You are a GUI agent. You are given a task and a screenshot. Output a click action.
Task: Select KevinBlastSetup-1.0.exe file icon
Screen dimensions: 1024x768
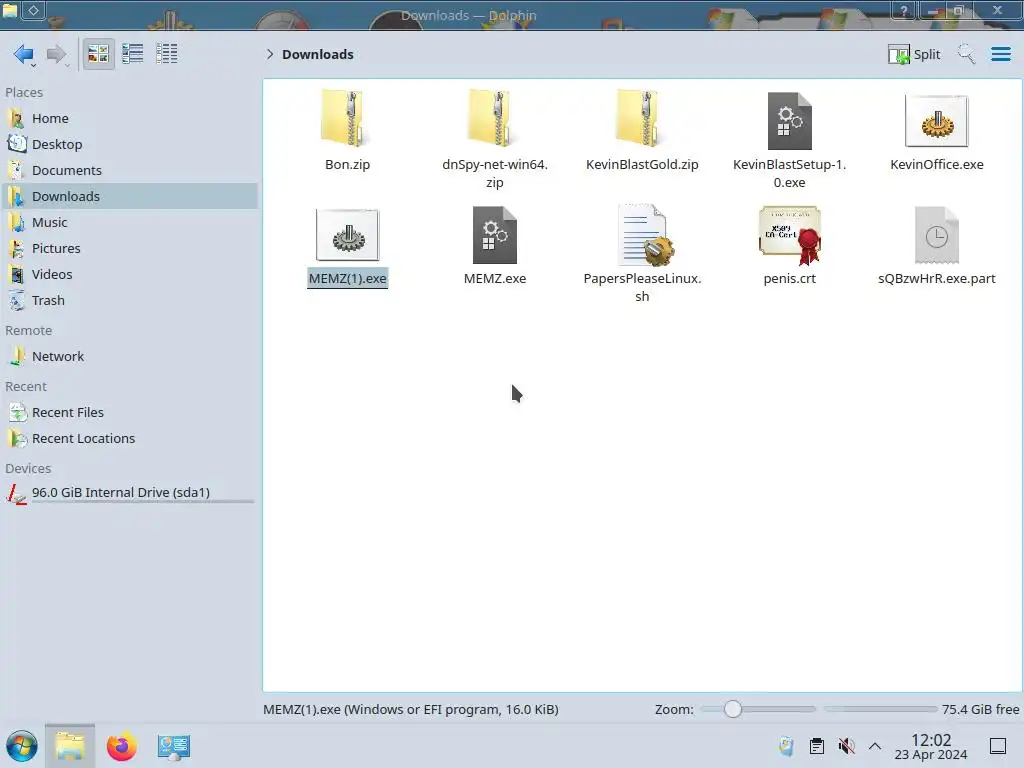pos(790,121)
